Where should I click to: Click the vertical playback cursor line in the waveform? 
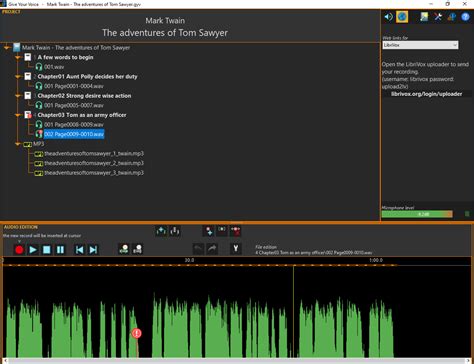(293, 312)
